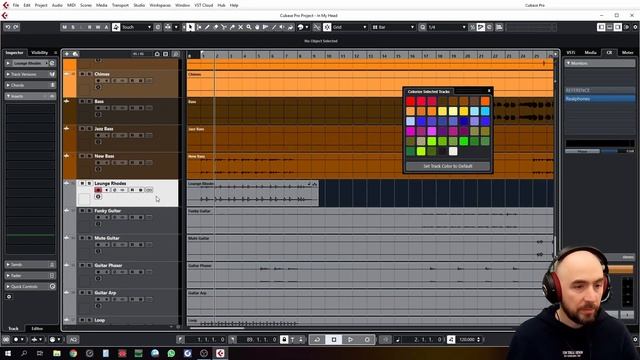The image size is (640, 360).
Task: Click the tempo value 120.000 field
Action: click(x=467, y=340)
